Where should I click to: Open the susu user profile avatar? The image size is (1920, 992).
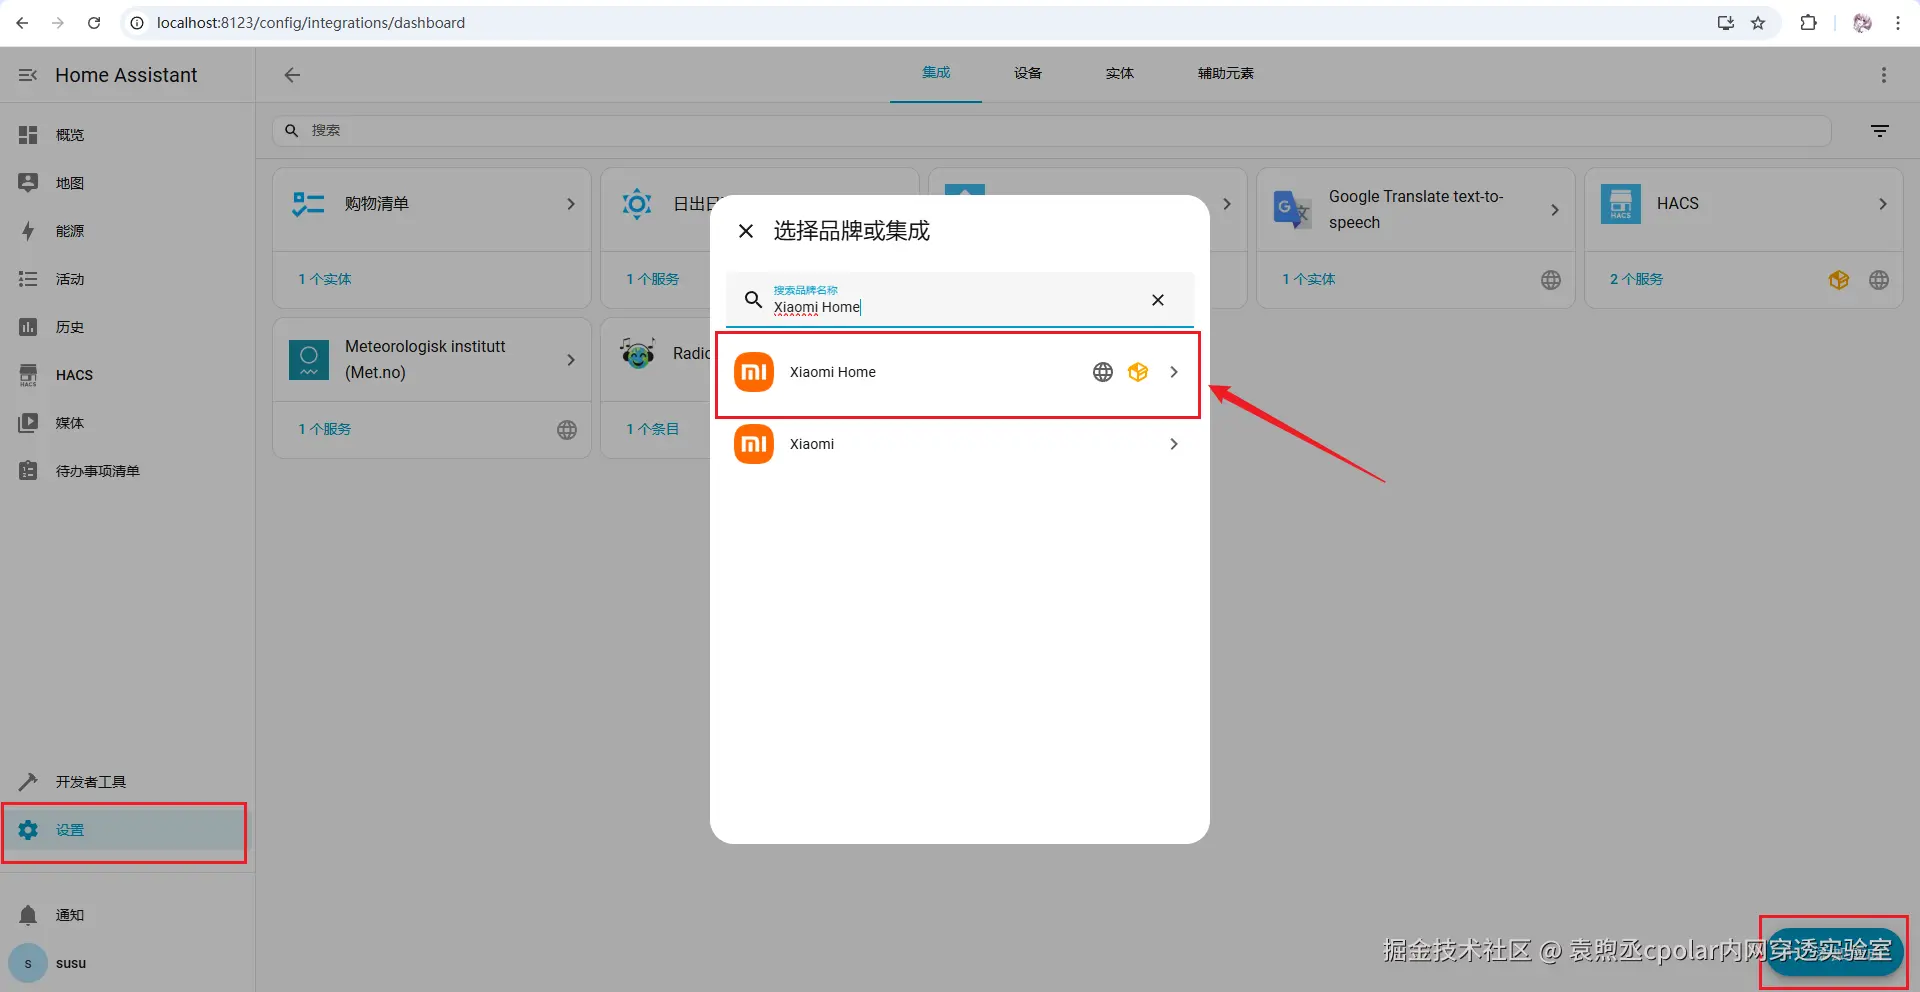(28, 964)
